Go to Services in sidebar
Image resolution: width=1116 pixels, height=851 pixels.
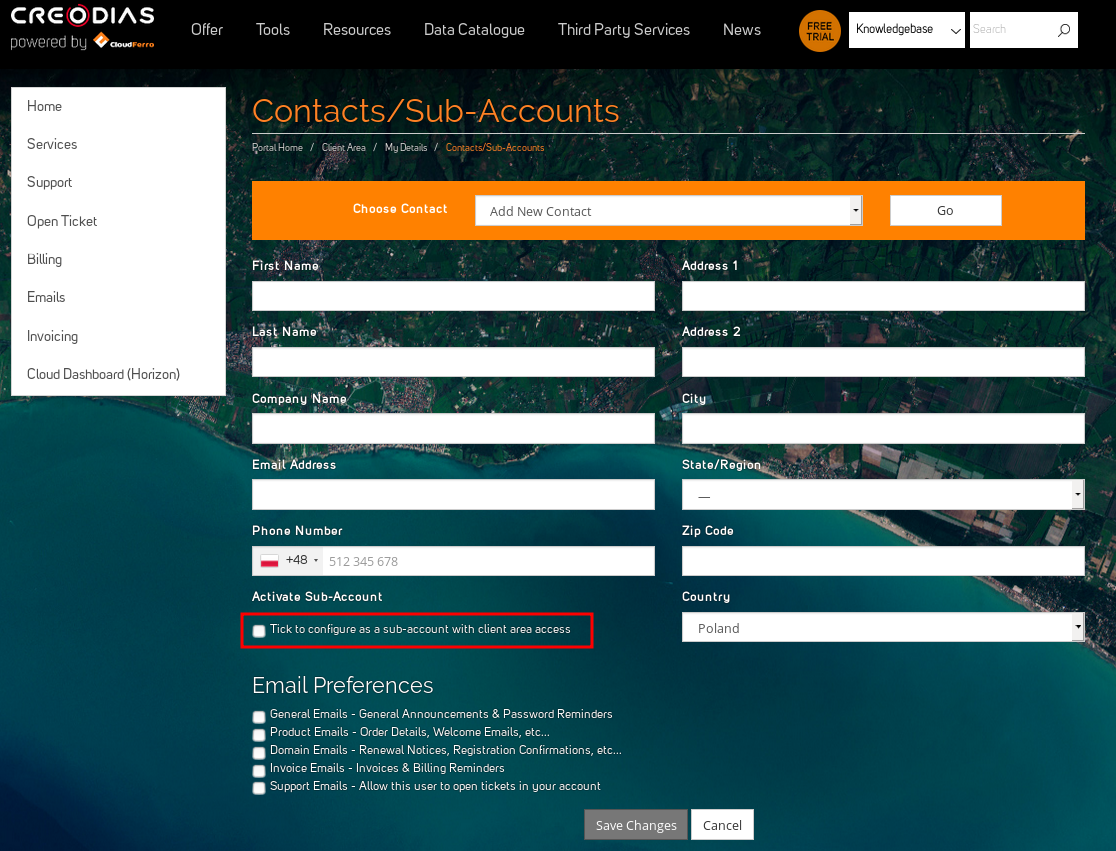pyautogui.click(x=52, y=144)
